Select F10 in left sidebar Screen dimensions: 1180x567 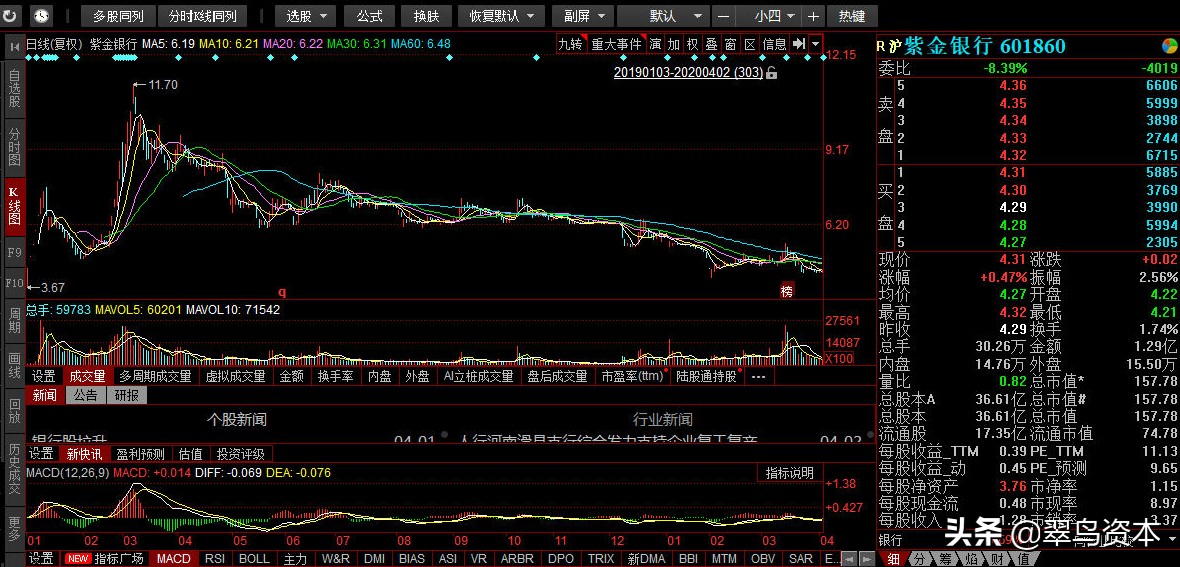(x=14, y=283)
